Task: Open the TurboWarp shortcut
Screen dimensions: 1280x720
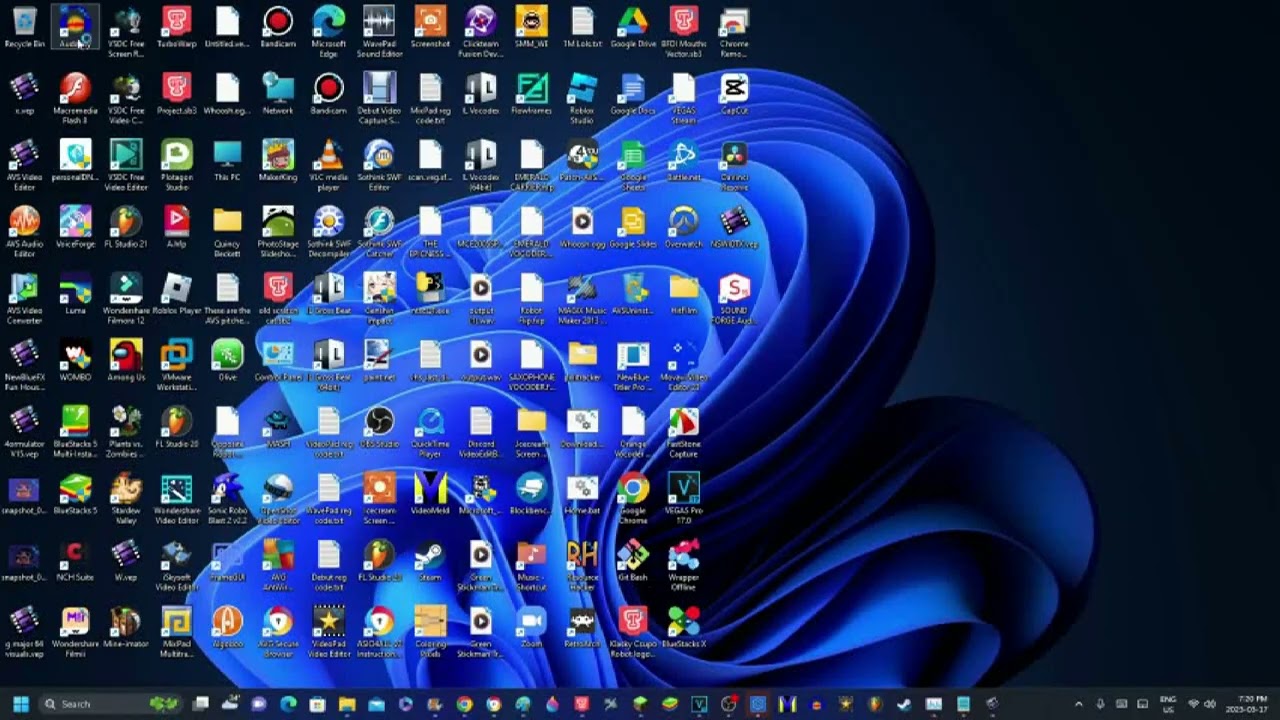Action: point(177,27)
